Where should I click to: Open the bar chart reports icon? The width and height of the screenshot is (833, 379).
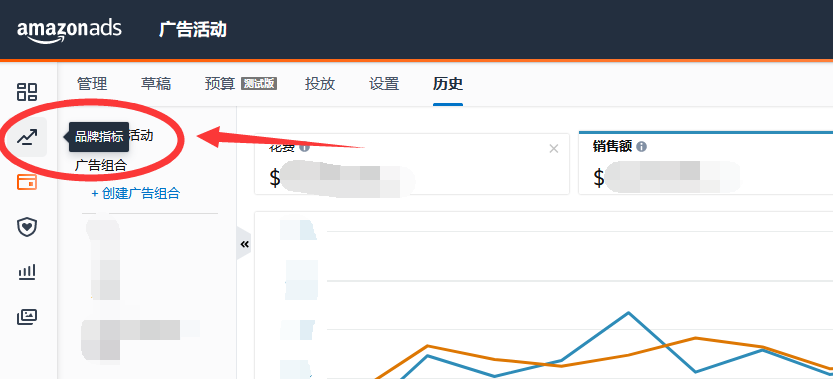tap(27, 273)
